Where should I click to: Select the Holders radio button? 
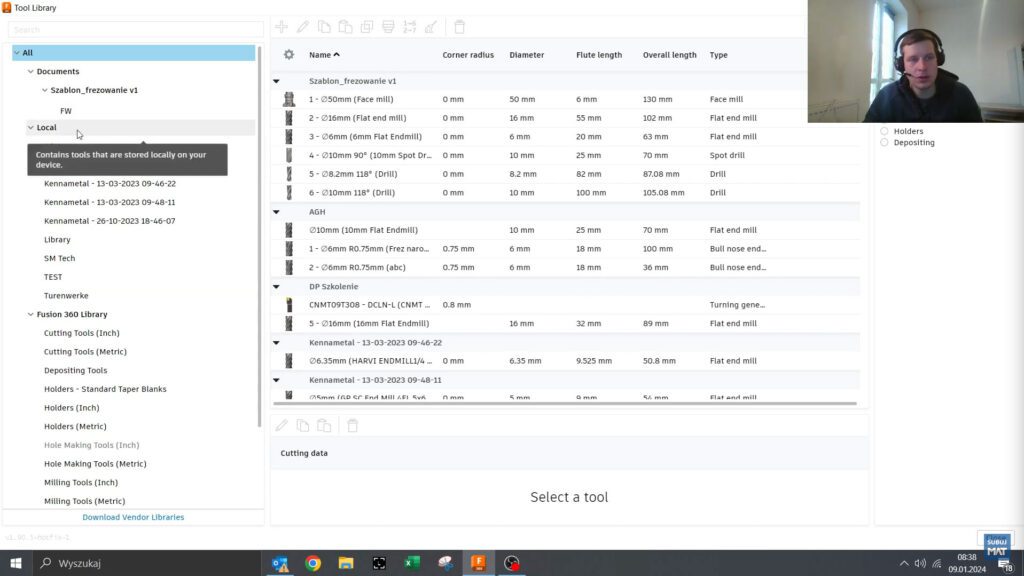click(x=884, y=131)
